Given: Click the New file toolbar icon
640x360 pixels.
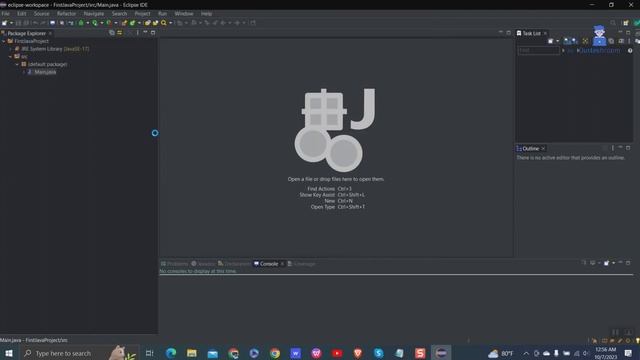Looking at the screenshot, I should (4, 23).
